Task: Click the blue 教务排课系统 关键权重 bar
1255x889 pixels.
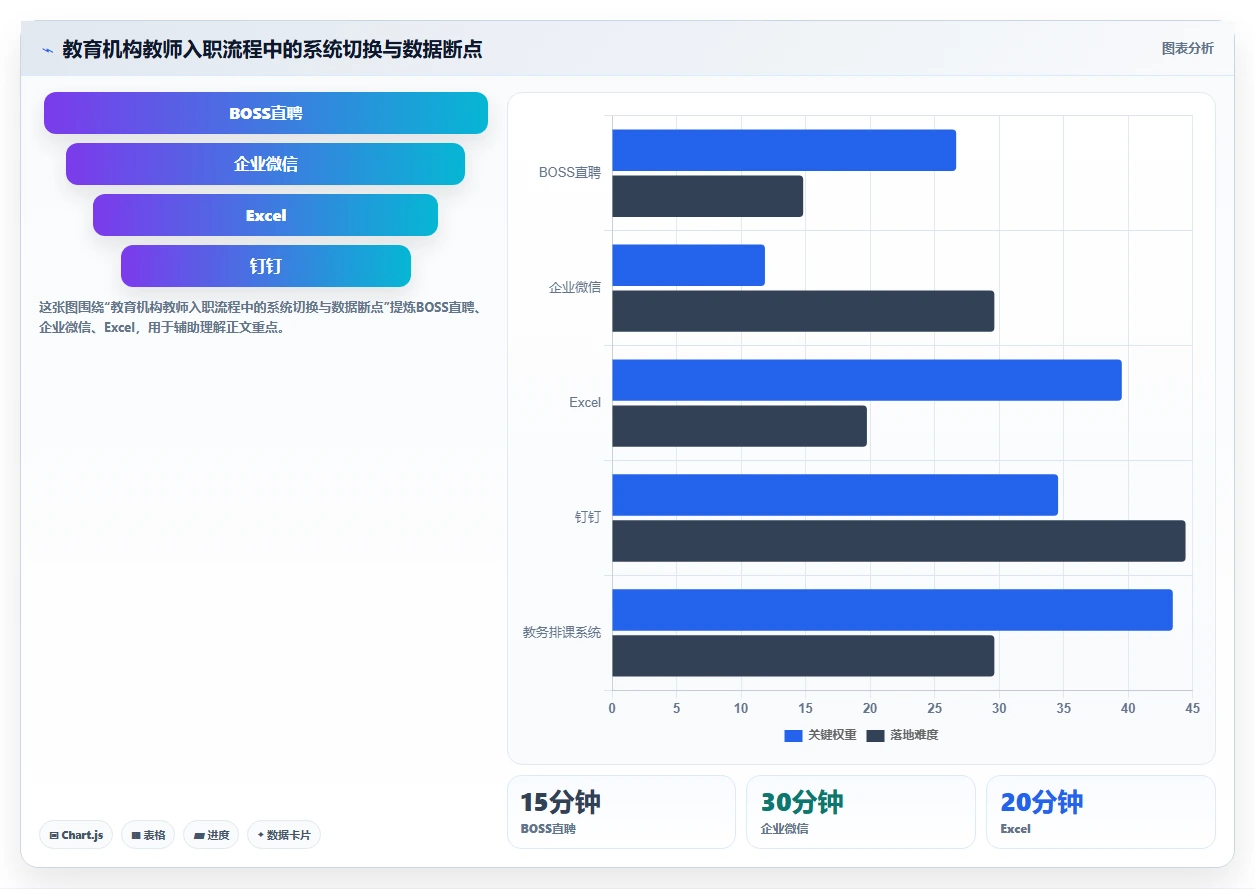Action: [x=892, y=610]
